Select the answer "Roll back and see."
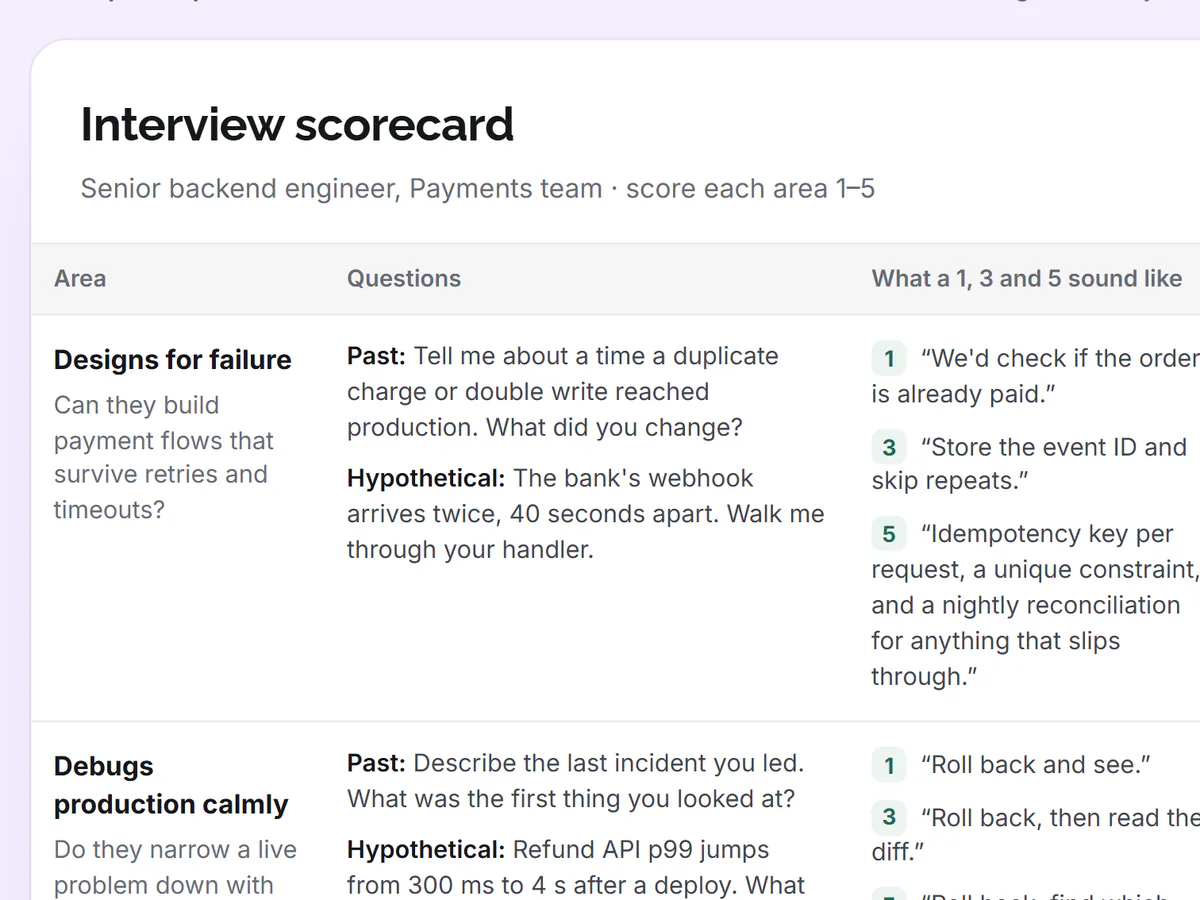 (1036, 765)
